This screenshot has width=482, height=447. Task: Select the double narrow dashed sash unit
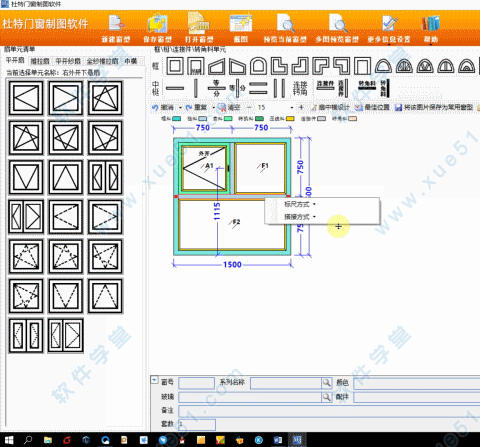(x=26, y=336)
